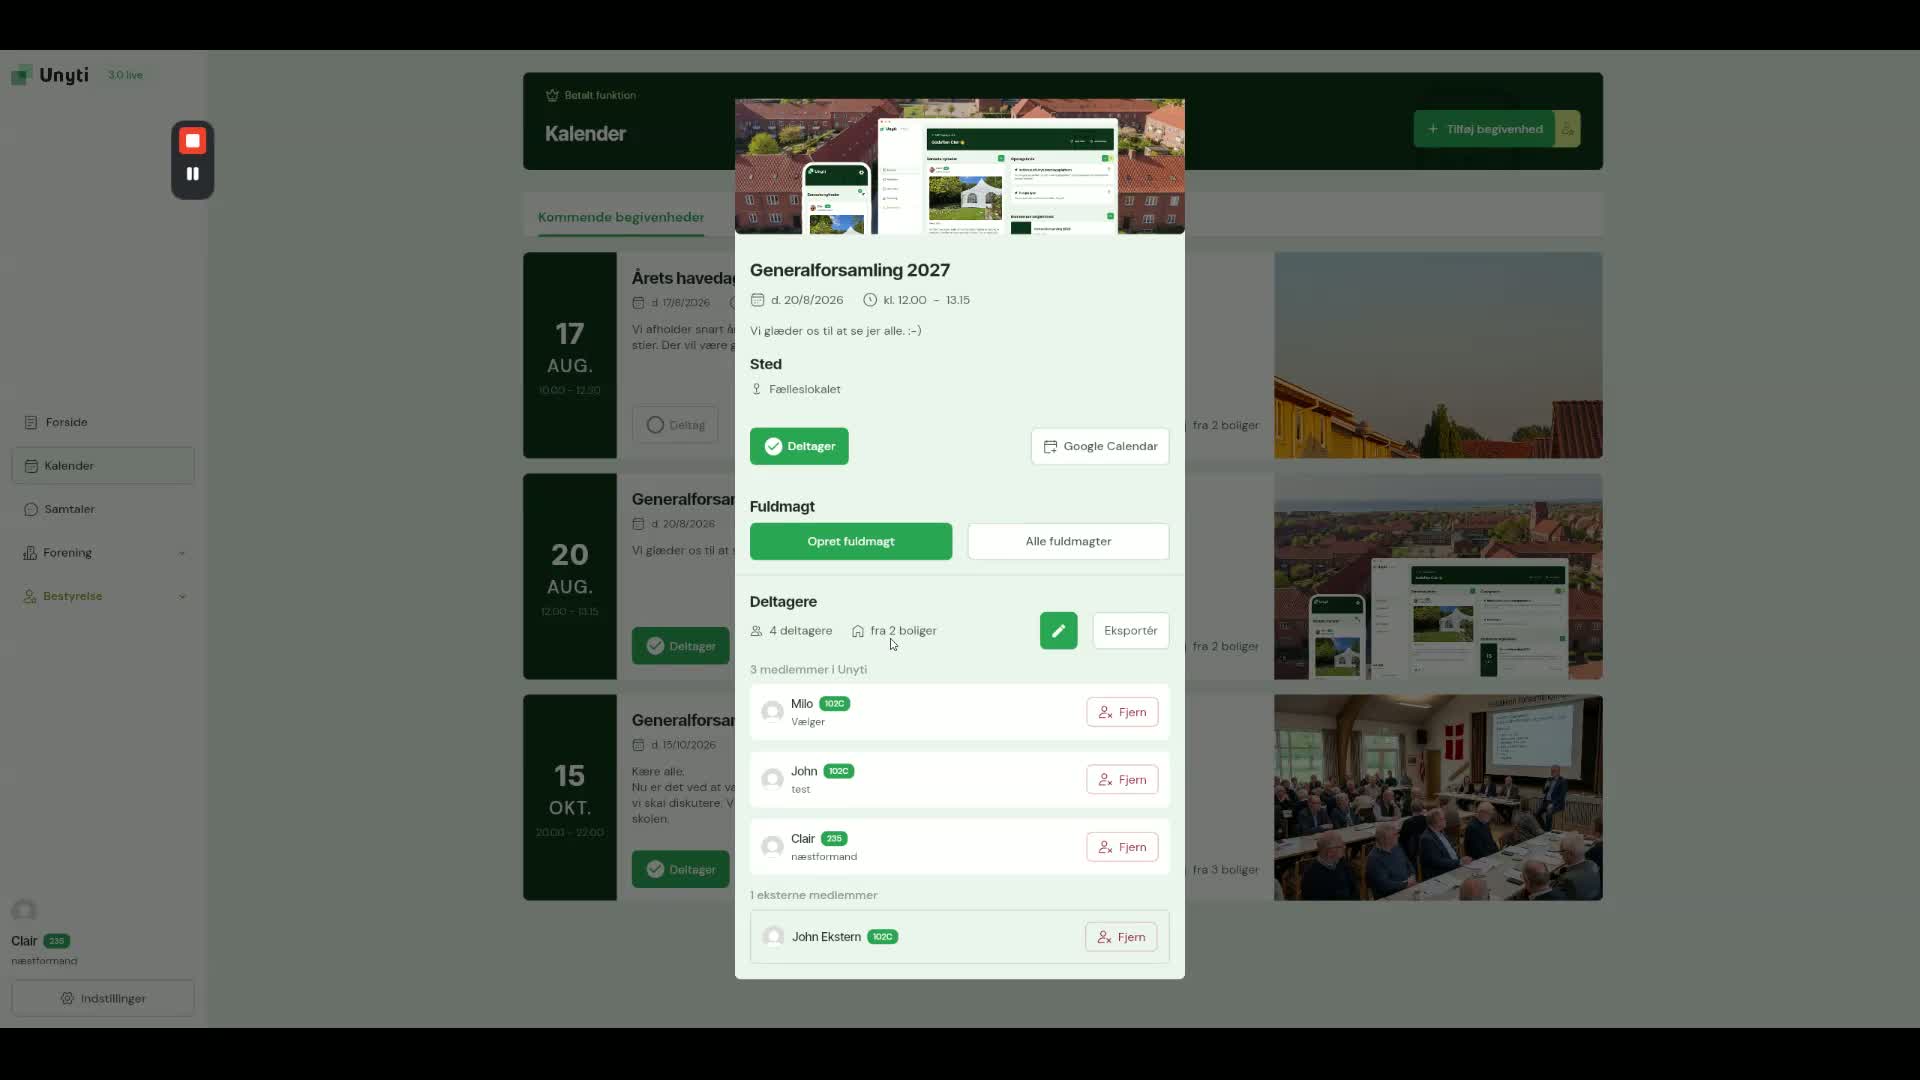Click Milo's avatar icon

click(x=772, y=711)
